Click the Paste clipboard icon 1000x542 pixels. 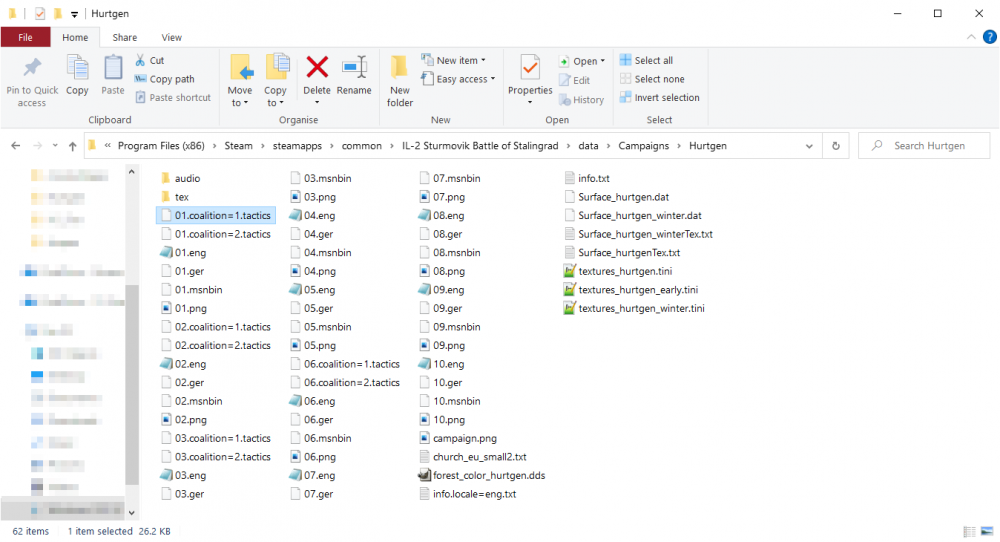pos(113,68)
